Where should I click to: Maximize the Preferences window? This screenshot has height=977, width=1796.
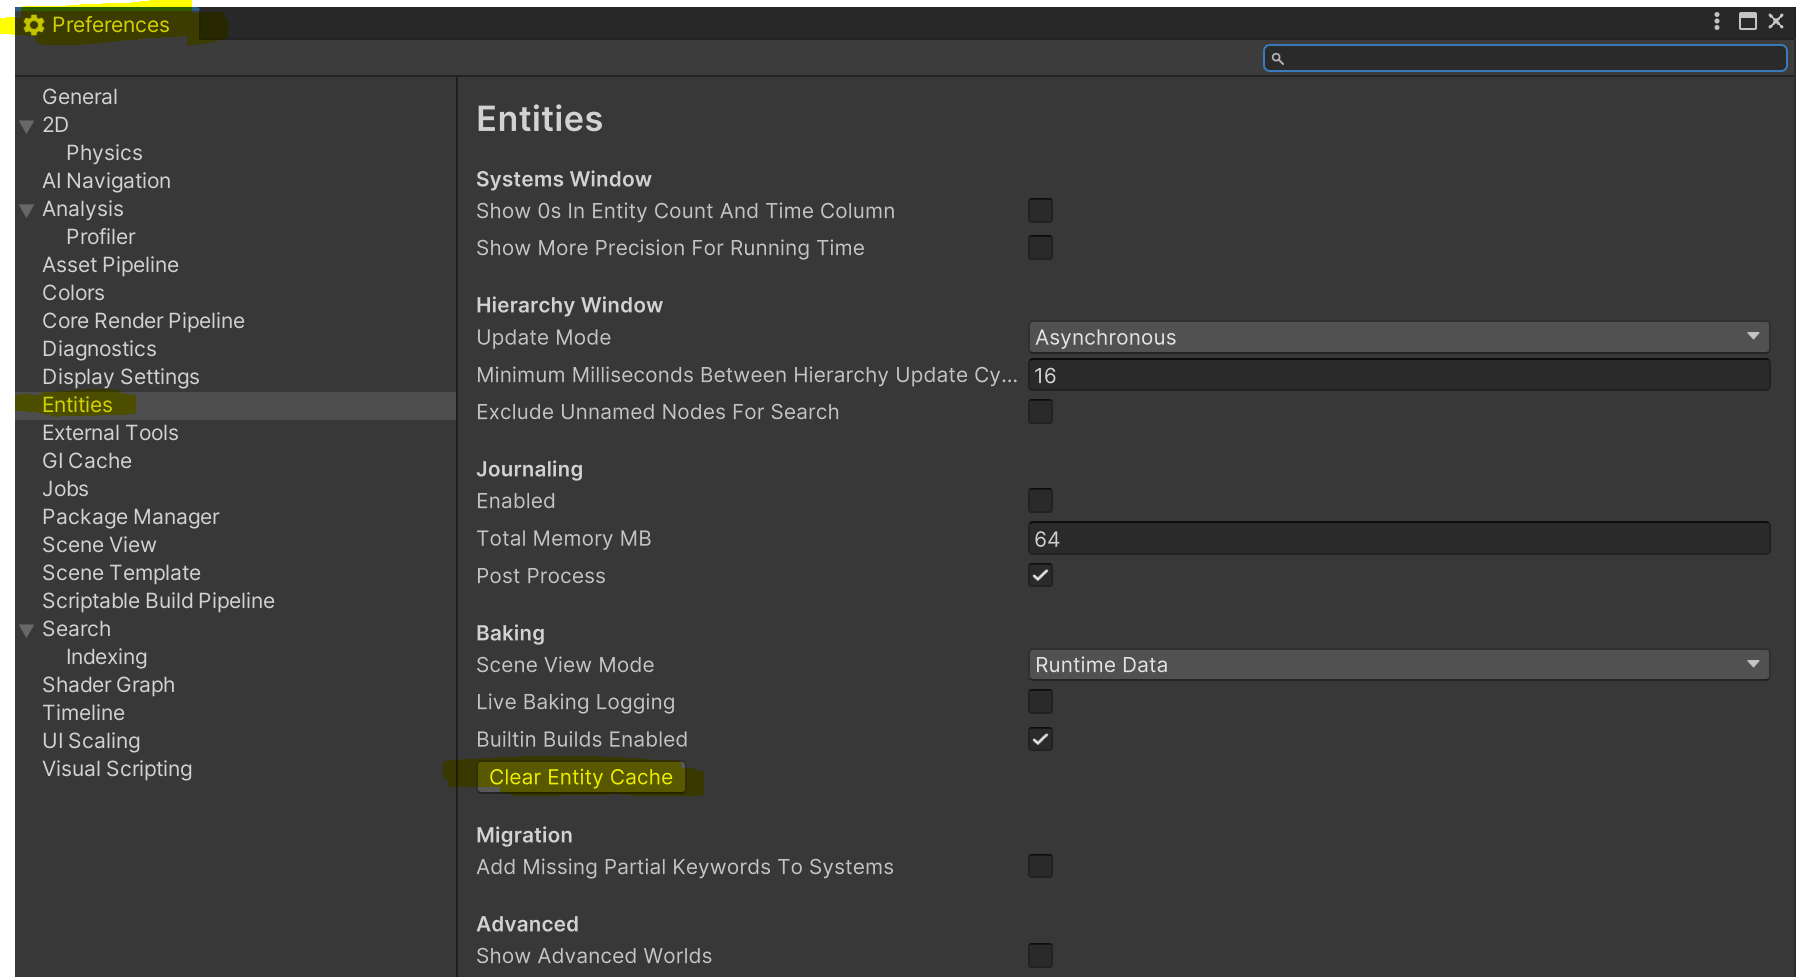[x=1748, y=21]
